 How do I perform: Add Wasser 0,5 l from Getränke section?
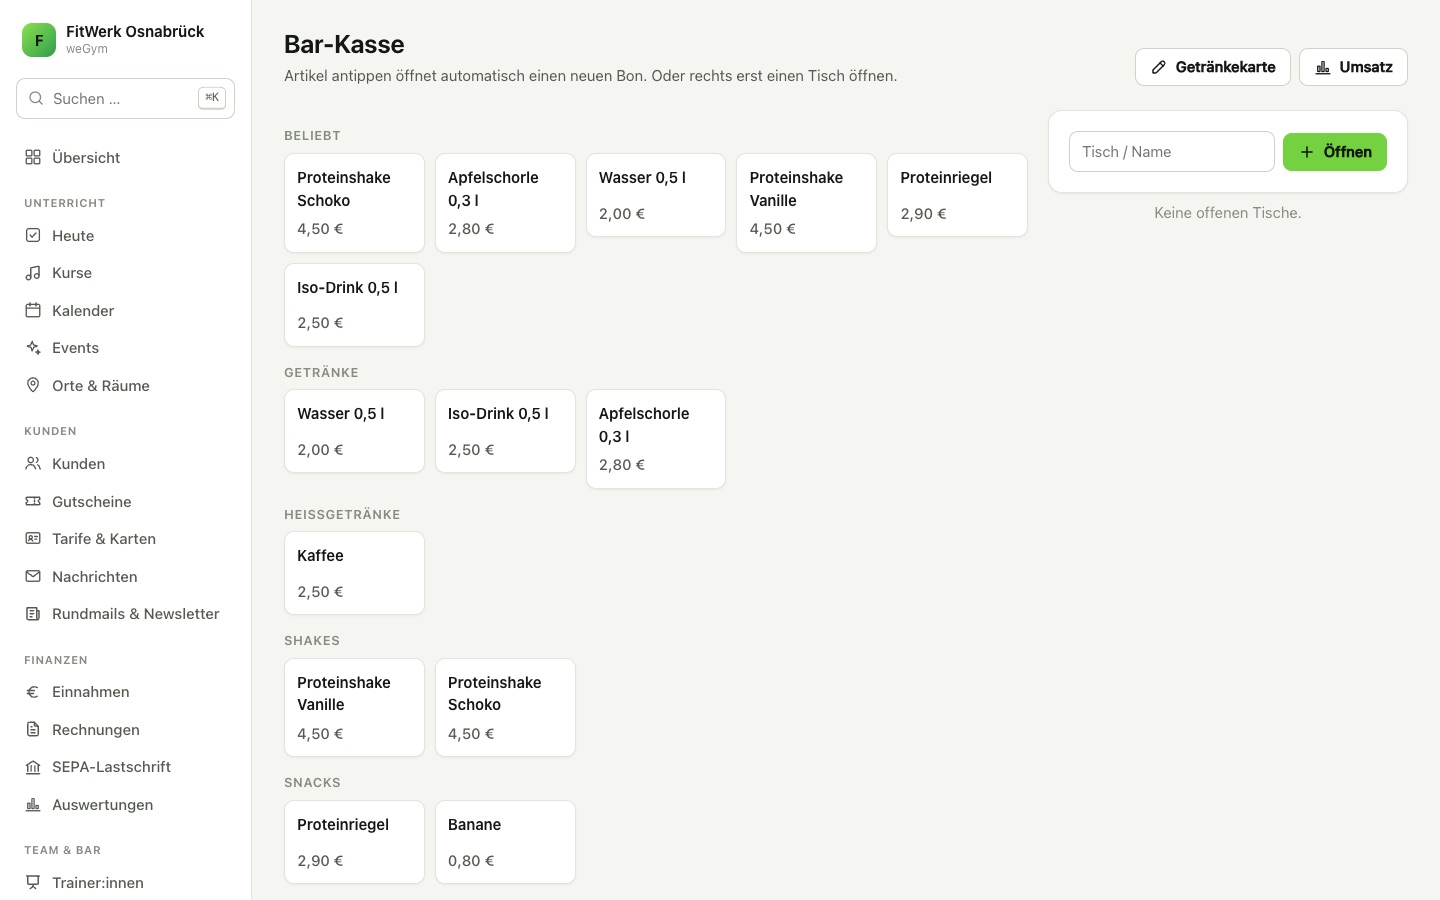[x=354, y=431]
